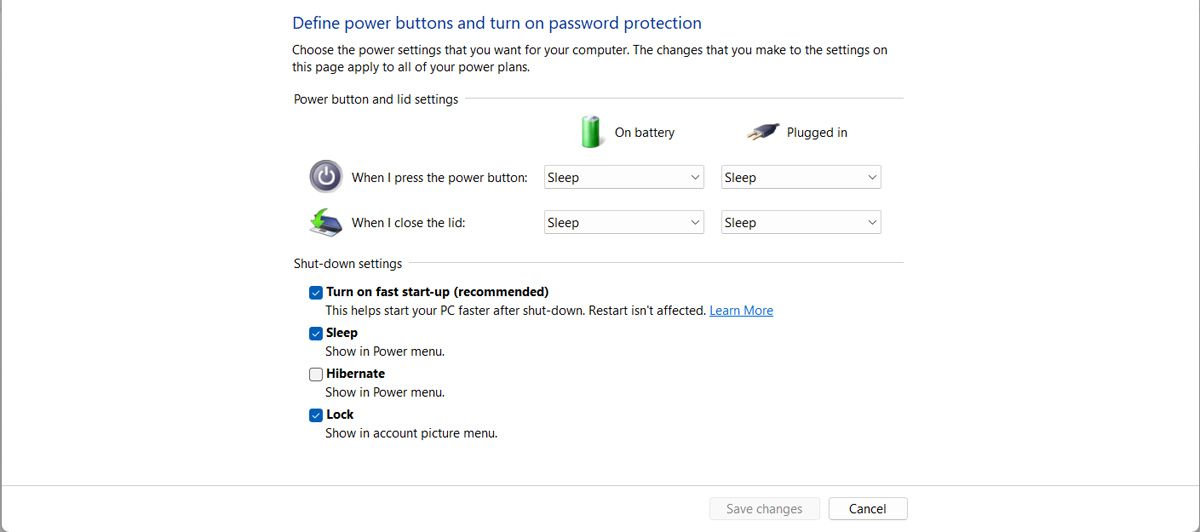Click the Cancel button
This screenshot has height=532, width=1200.
coord(868,509)
